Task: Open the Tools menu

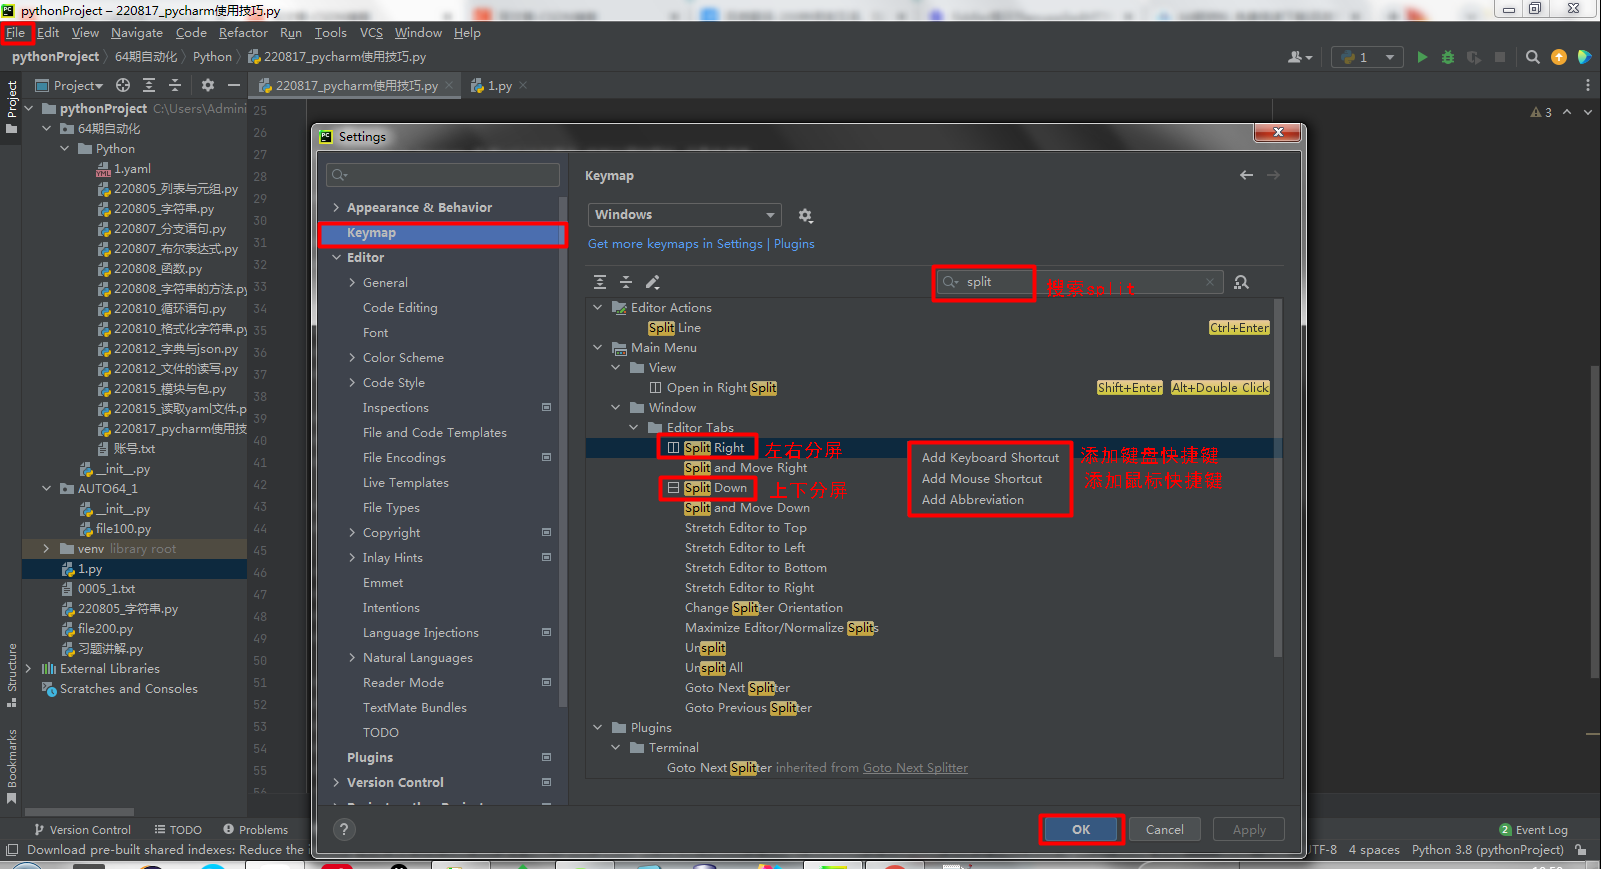Action: coord(330,33)
